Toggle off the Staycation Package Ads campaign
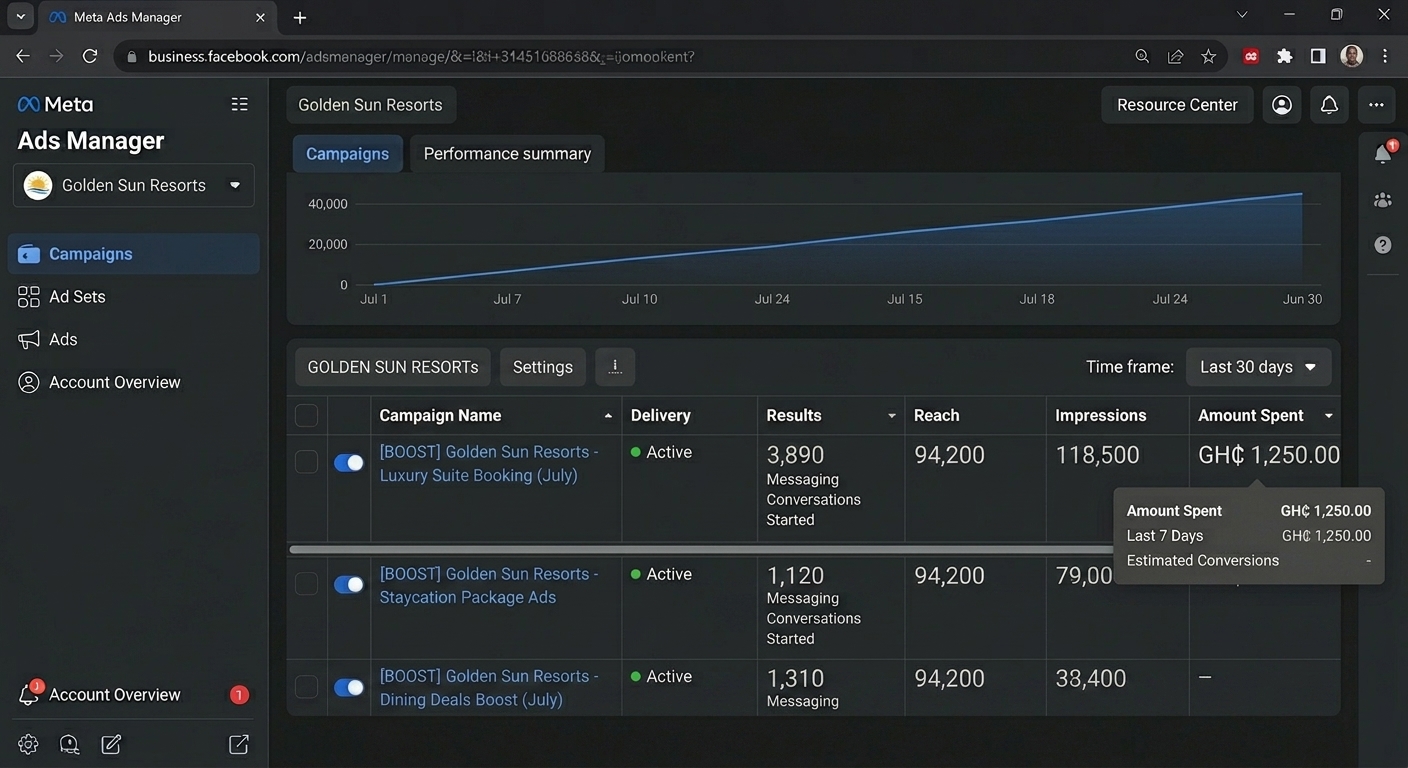 pyautogui.click(x=349, y=585)
